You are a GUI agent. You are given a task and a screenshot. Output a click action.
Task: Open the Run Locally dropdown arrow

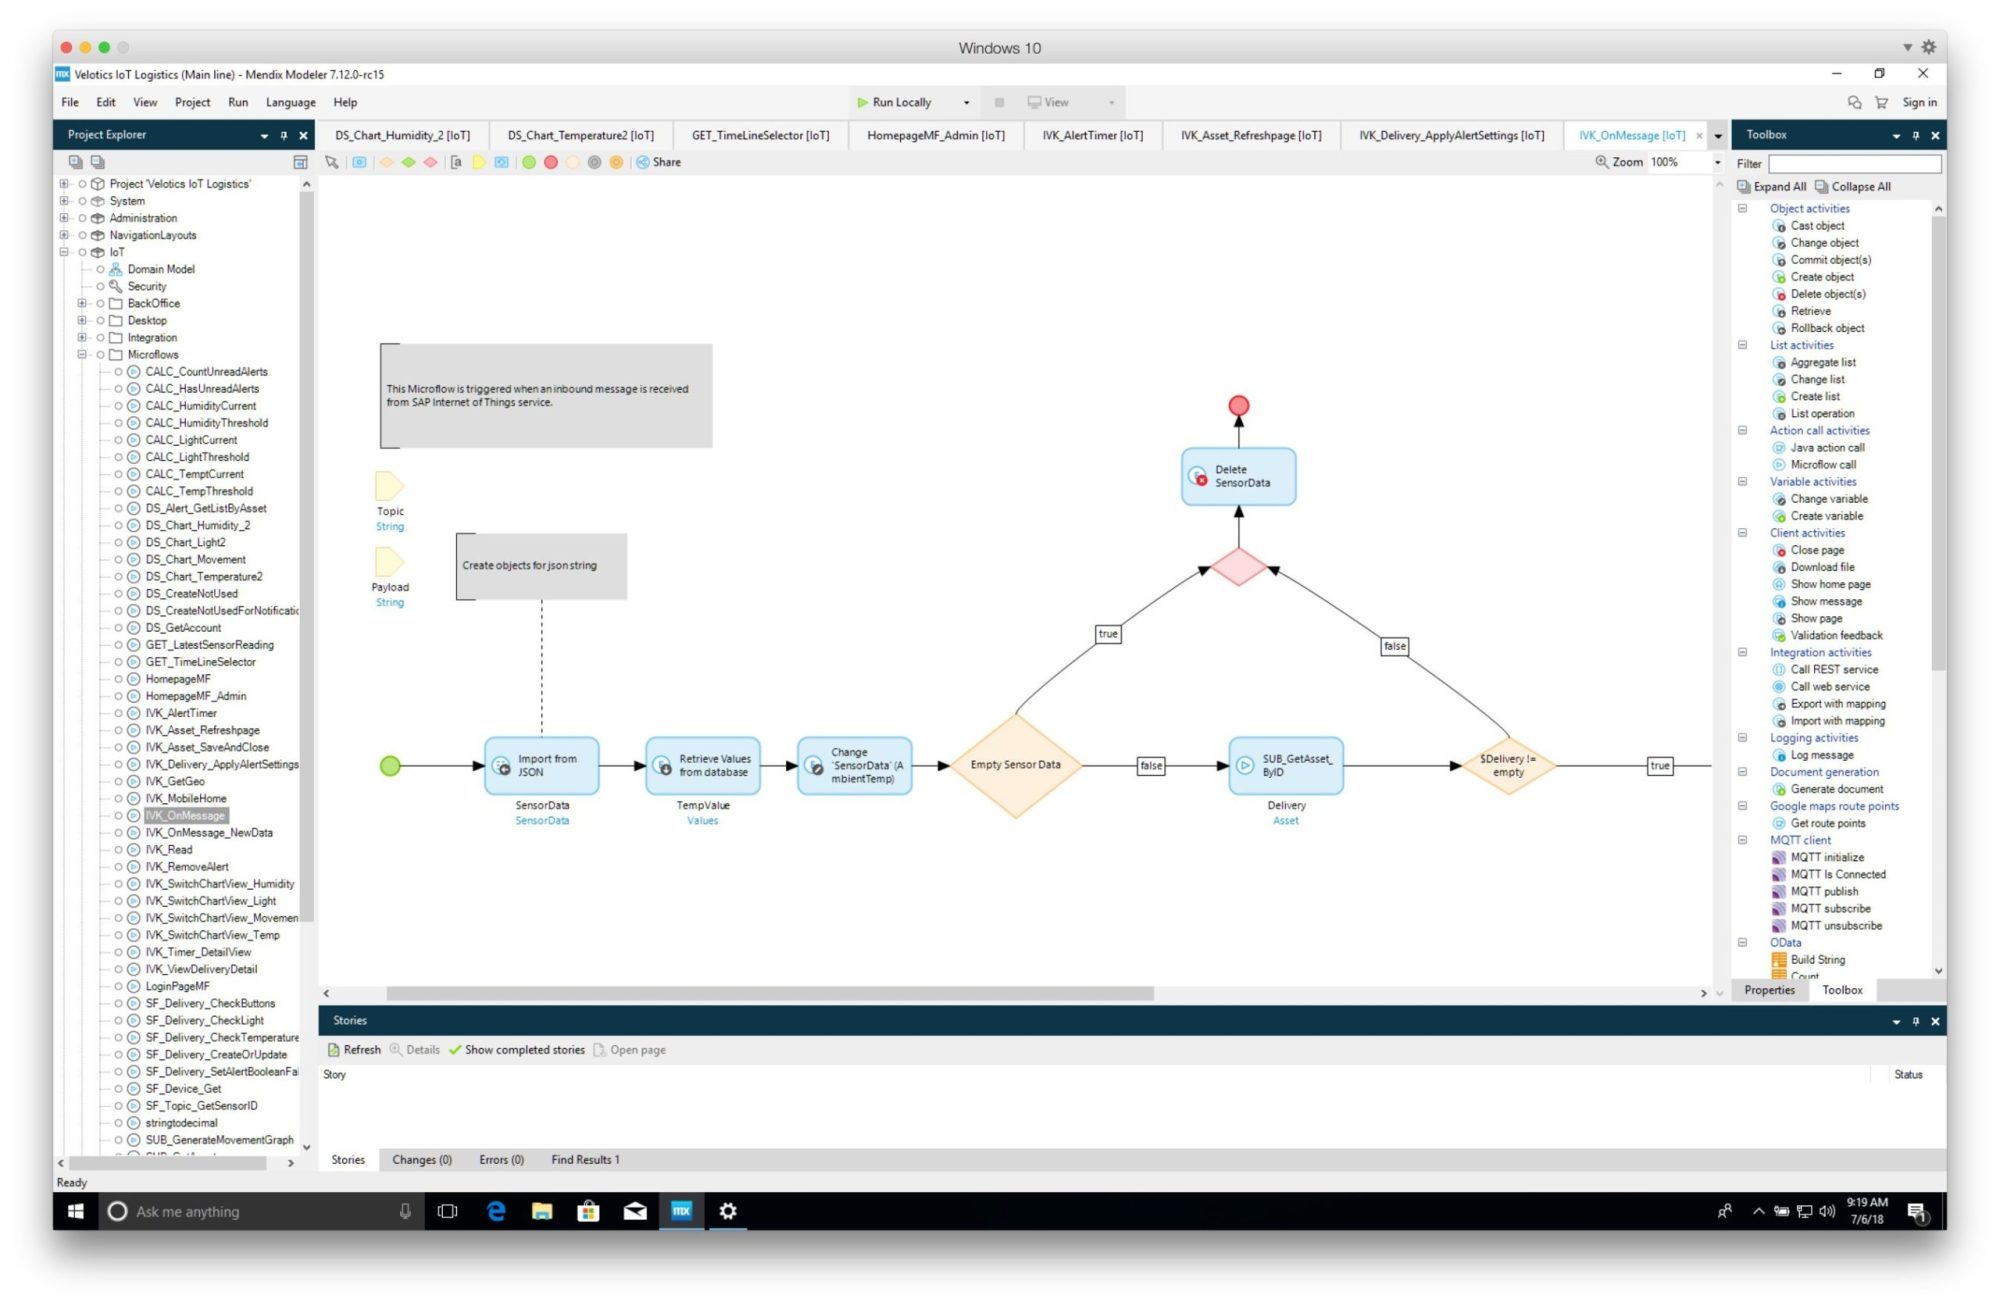tap(966, 101)
